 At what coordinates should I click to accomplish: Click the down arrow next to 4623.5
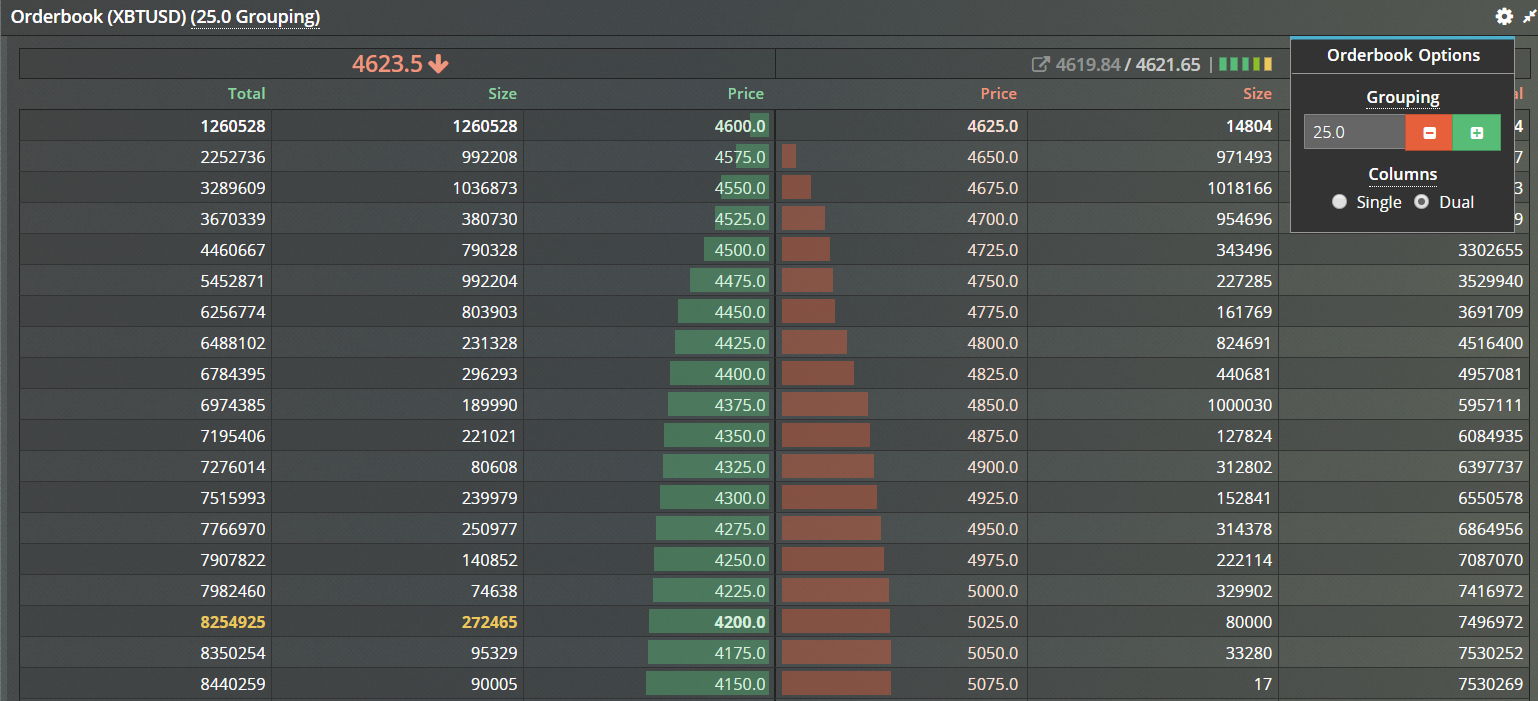coord(438,64)
